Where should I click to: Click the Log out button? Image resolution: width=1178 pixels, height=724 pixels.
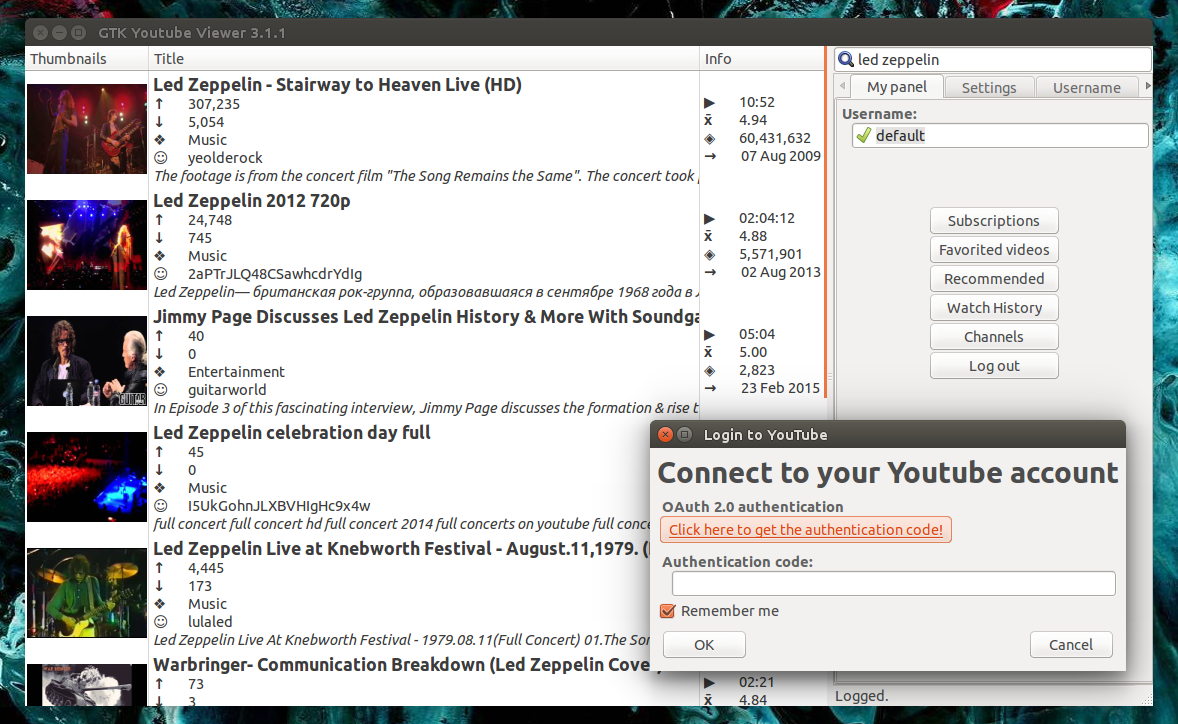pos(994,366)
